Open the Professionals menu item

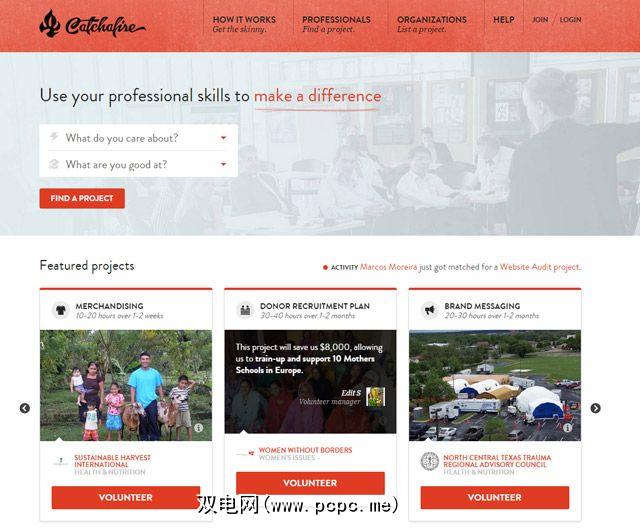coord(336,24)
